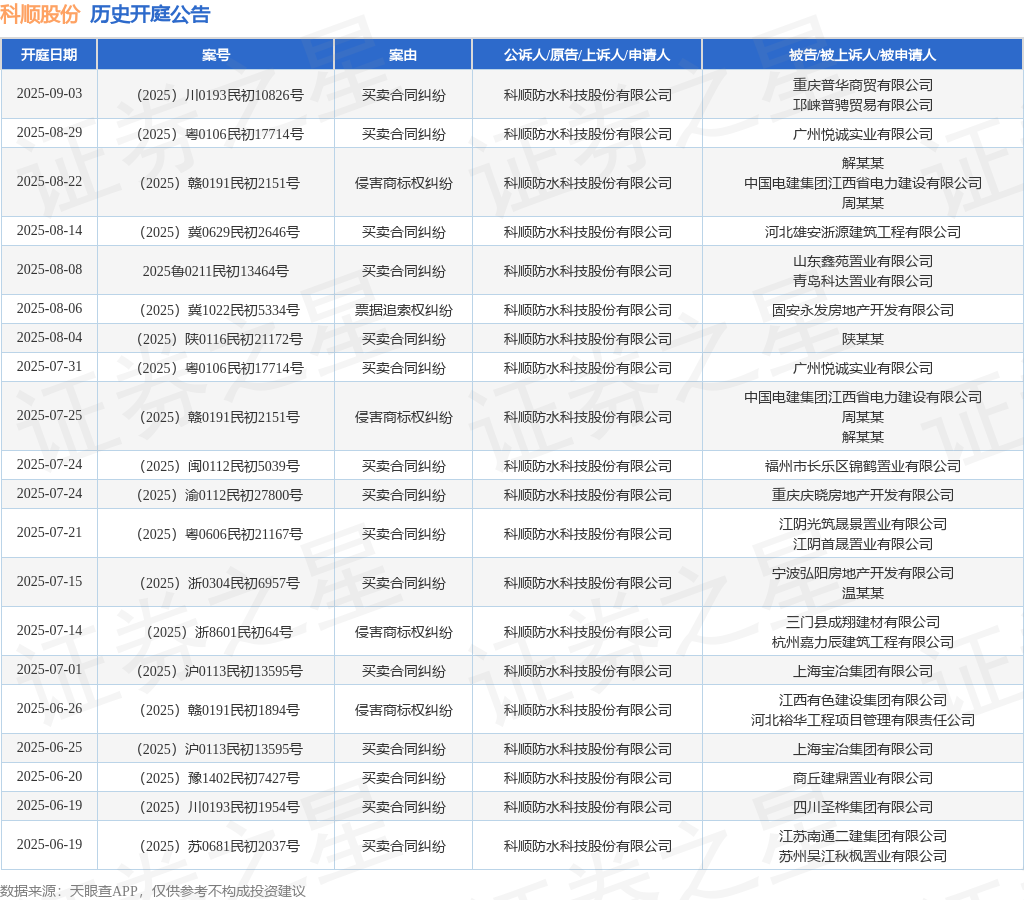Click the 数据来源 天眼查APP footer note

153,891
